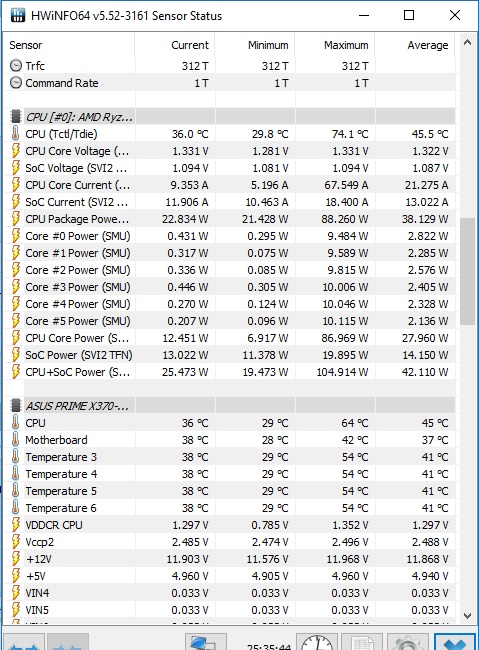Select the CPU Core Current row label

pyautogui.click(x=78, y=185)
